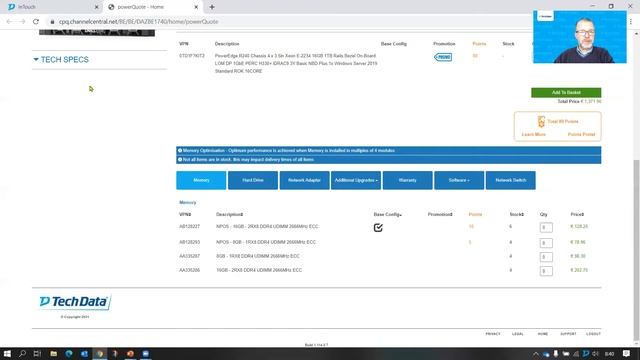
Task: Launch Microsoft Edge from the taskbar
Action: (x=69, y=353)
